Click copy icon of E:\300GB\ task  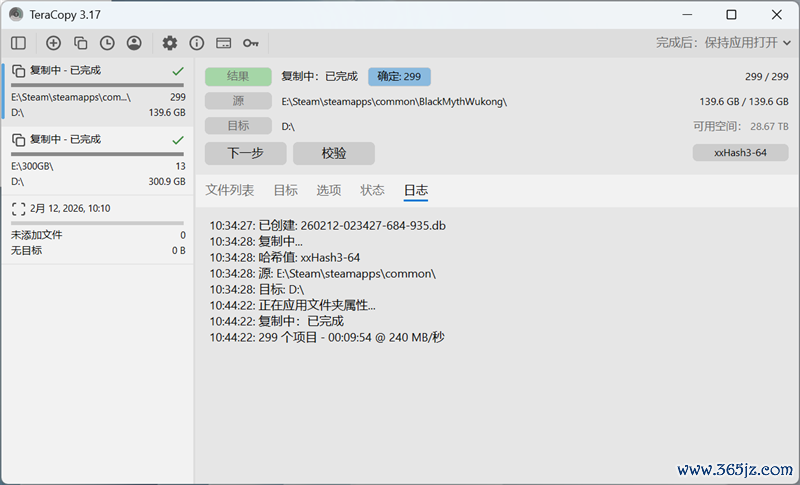point(18,140)
